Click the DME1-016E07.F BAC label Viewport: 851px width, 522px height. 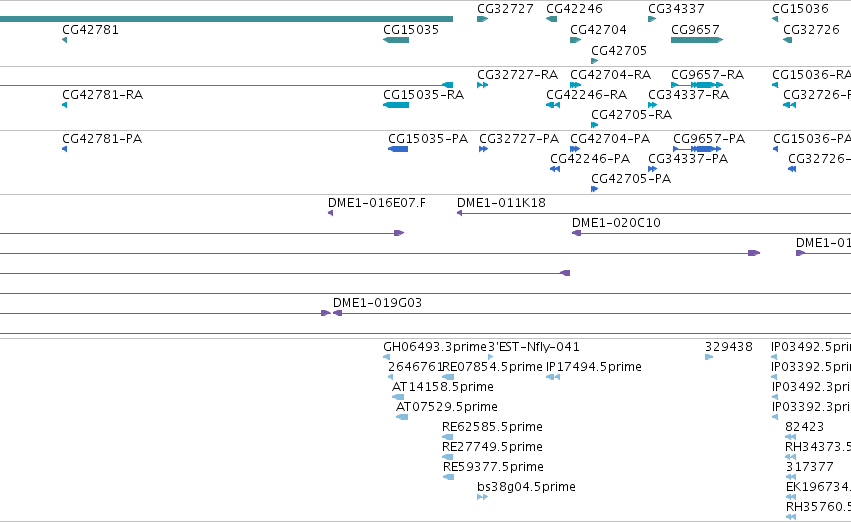click(377, 203)
